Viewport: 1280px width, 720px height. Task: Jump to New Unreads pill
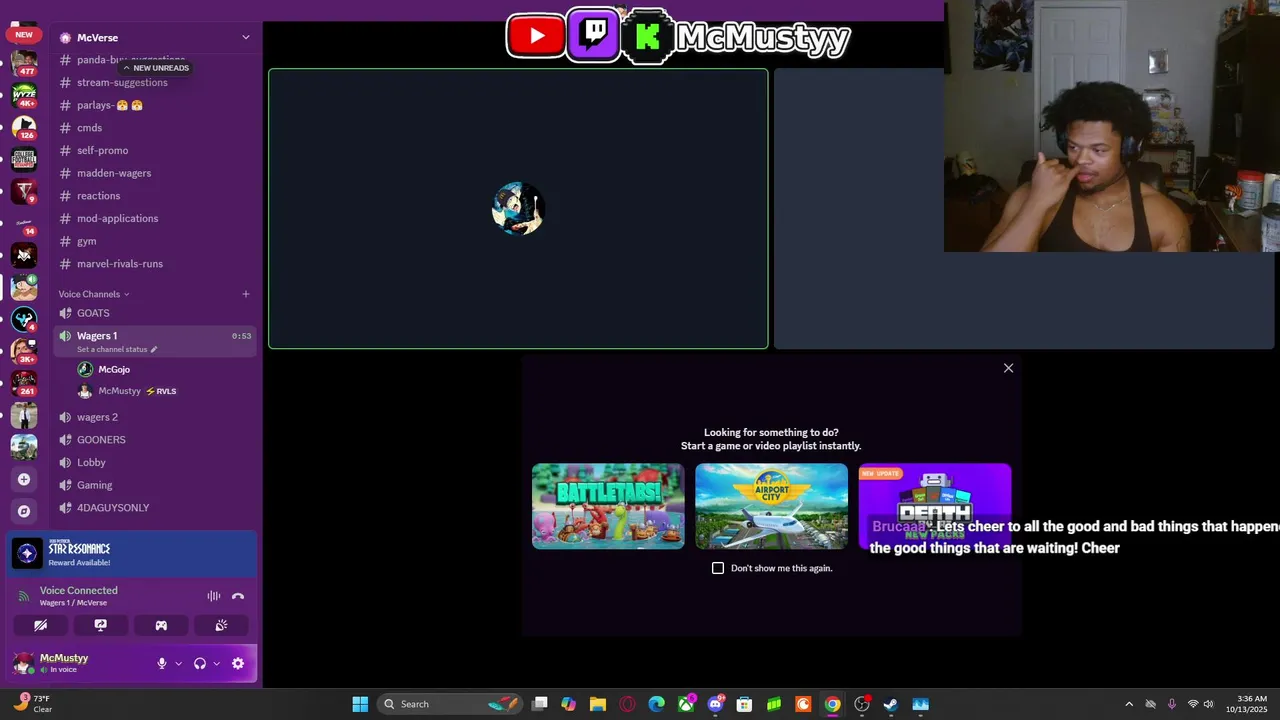tap(156, 68)
